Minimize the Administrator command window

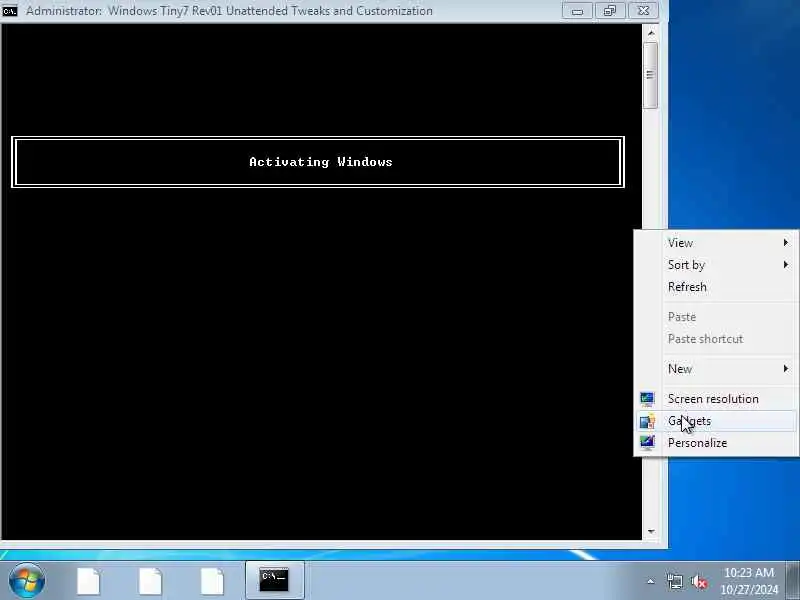click(x=577, y=11)
